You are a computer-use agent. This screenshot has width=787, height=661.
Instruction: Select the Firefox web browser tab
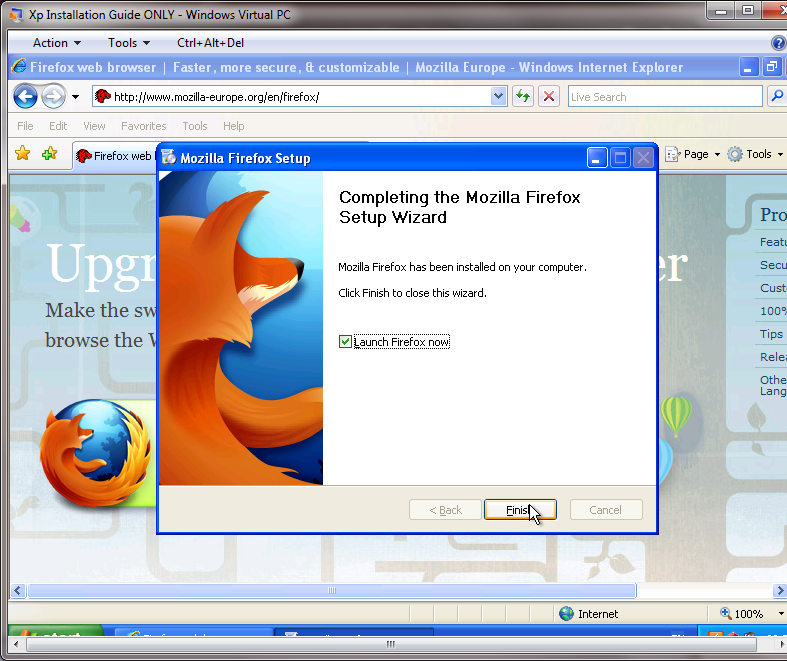click(x=114, y=156)
